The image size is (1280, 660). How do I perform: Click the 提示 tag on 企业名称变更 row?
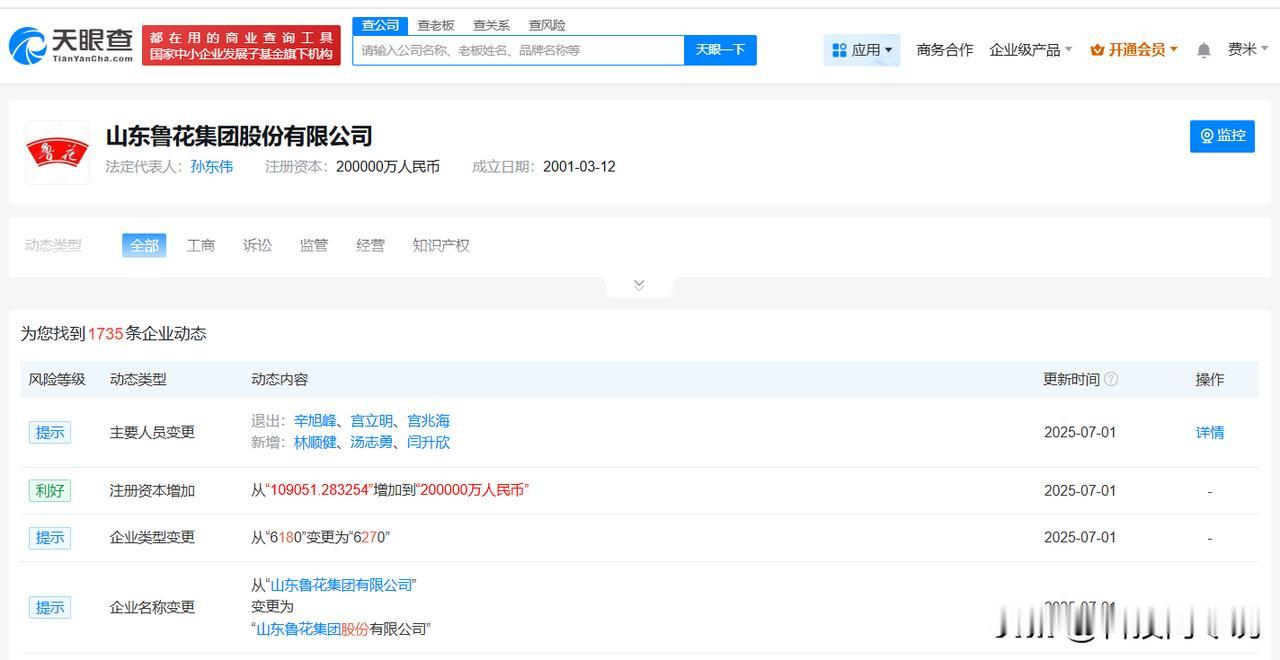[x=50, y=608]
